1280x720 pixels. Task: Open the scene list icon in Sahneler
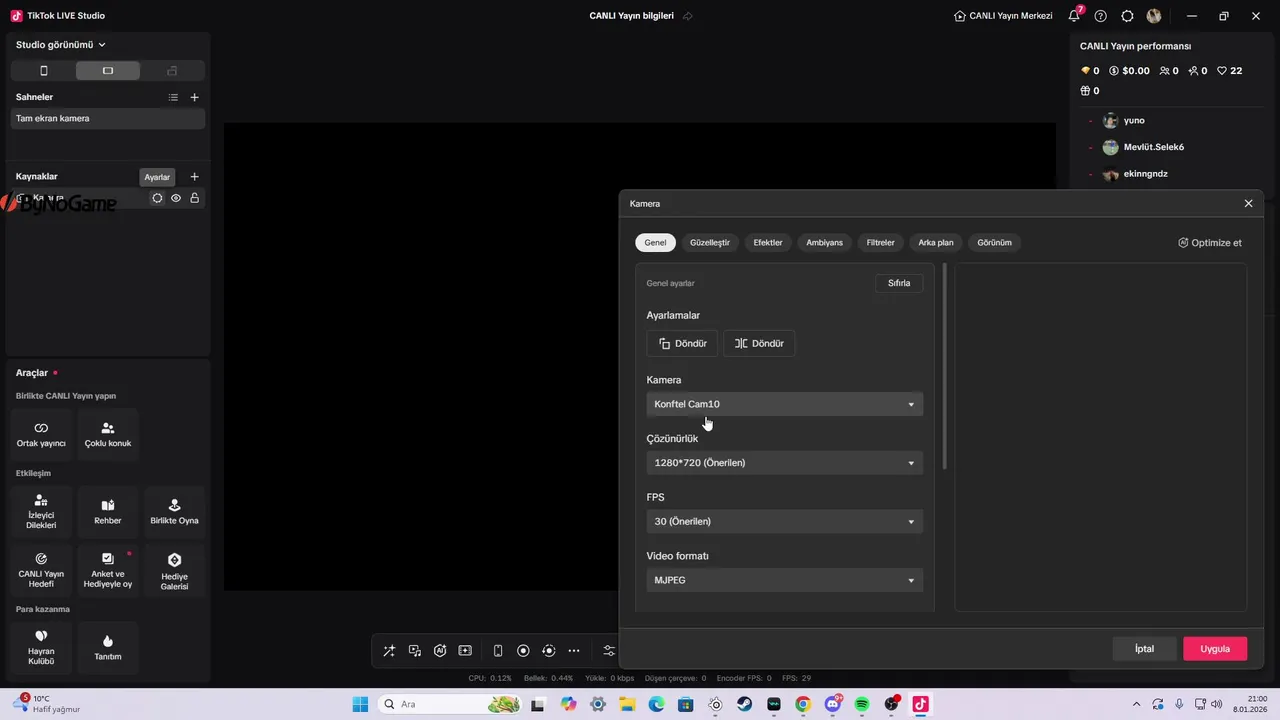point(173,97)
